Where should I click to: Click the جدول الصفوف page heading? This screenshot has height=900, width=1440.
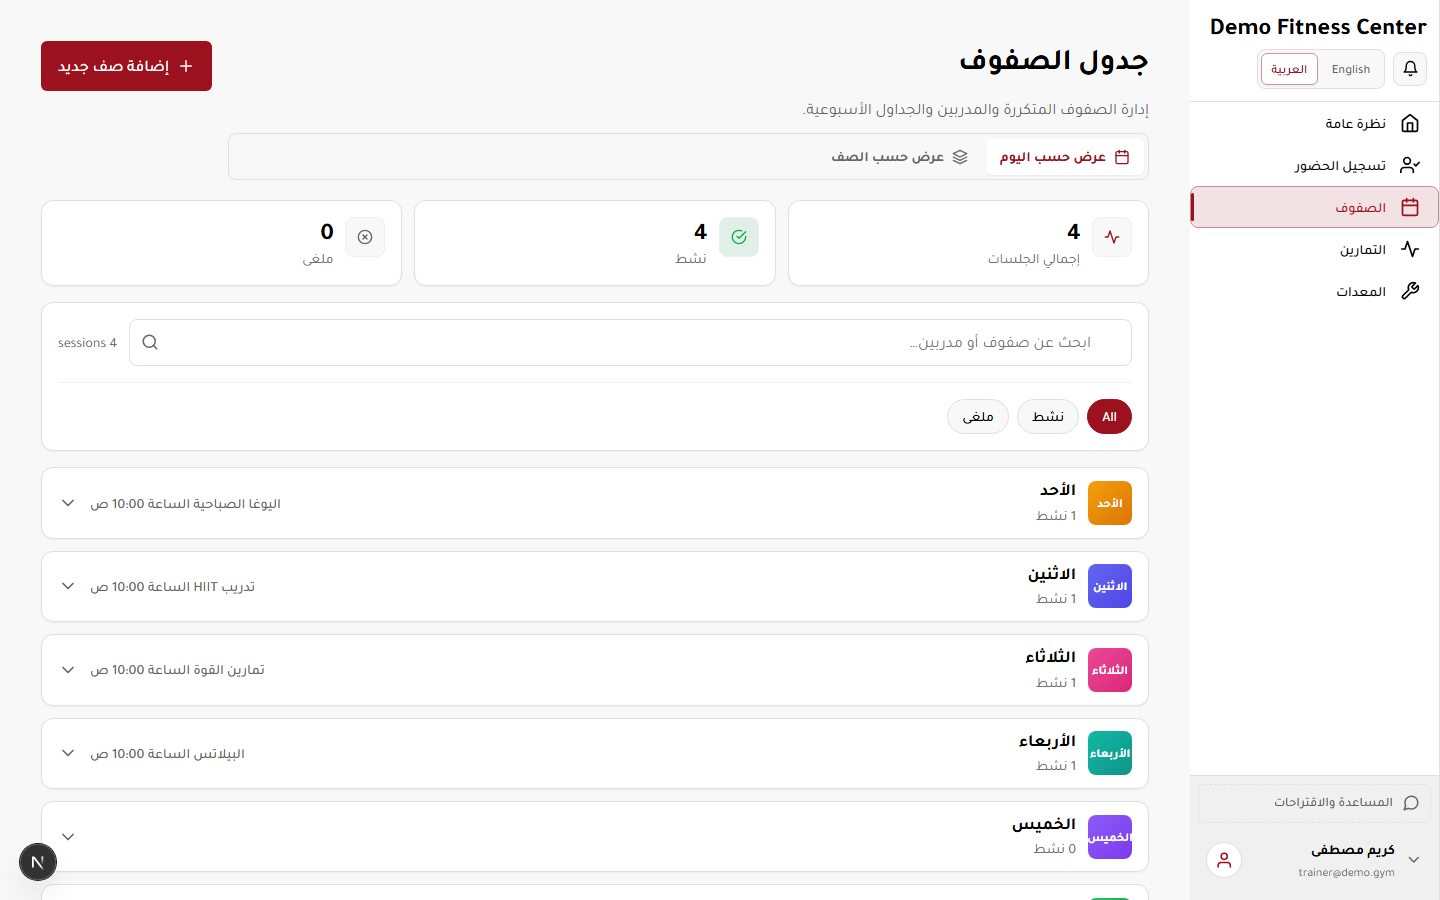tap(1054, 61)
